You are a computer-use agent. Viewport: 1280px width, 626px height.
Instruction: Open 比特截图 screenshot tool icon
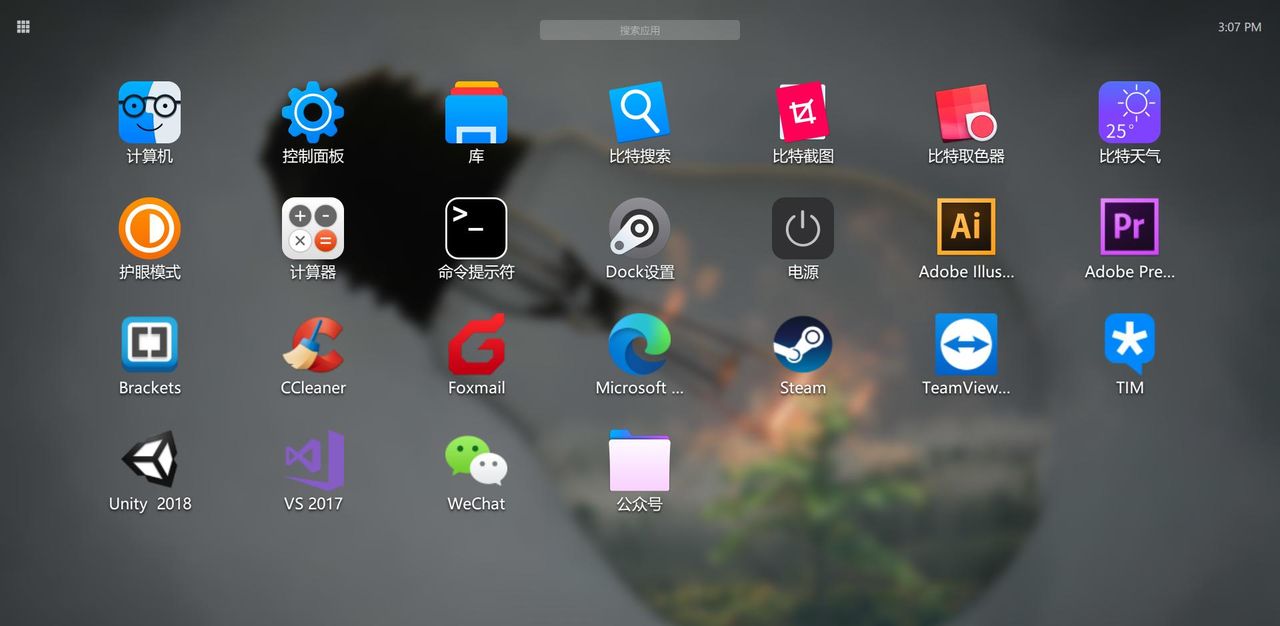click(x=803, y=112)
